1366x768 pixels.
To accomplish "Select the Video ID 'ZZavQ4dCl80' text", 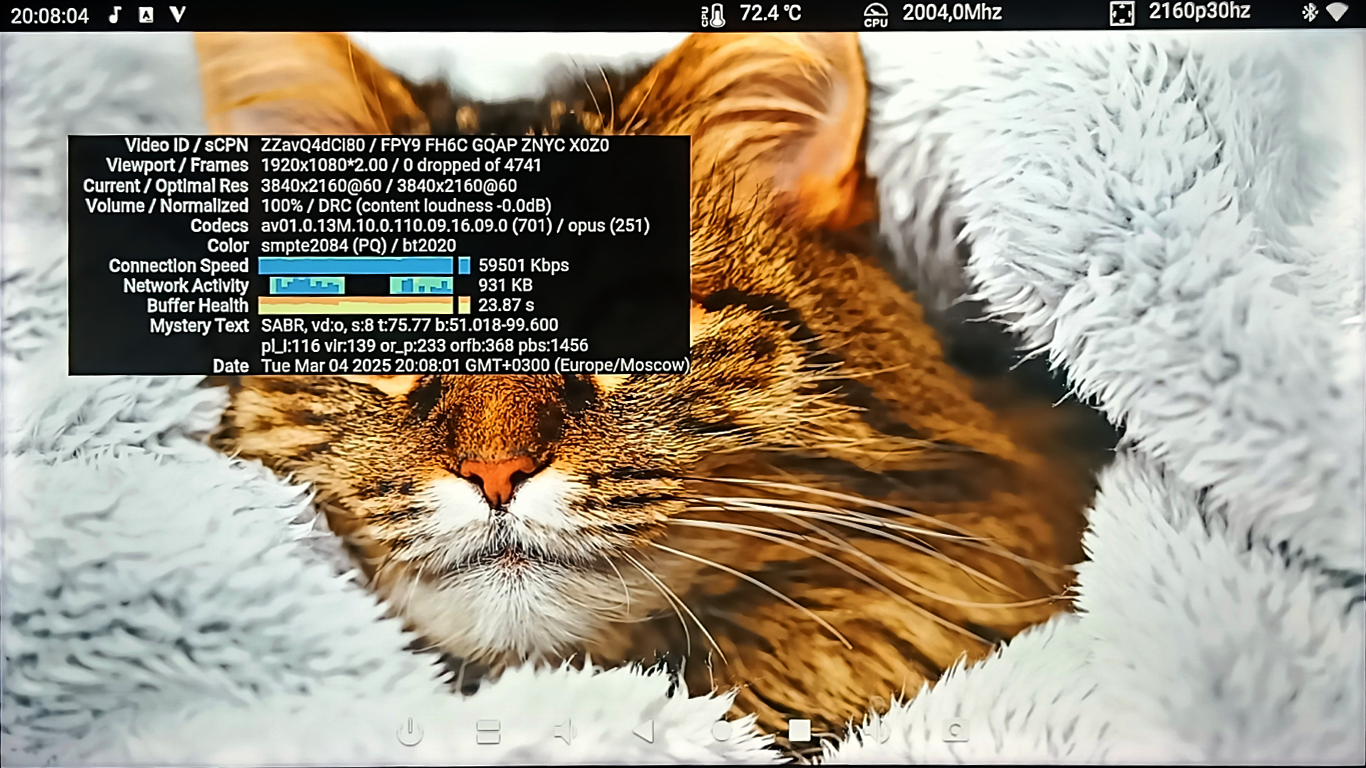I will point(311,145).
